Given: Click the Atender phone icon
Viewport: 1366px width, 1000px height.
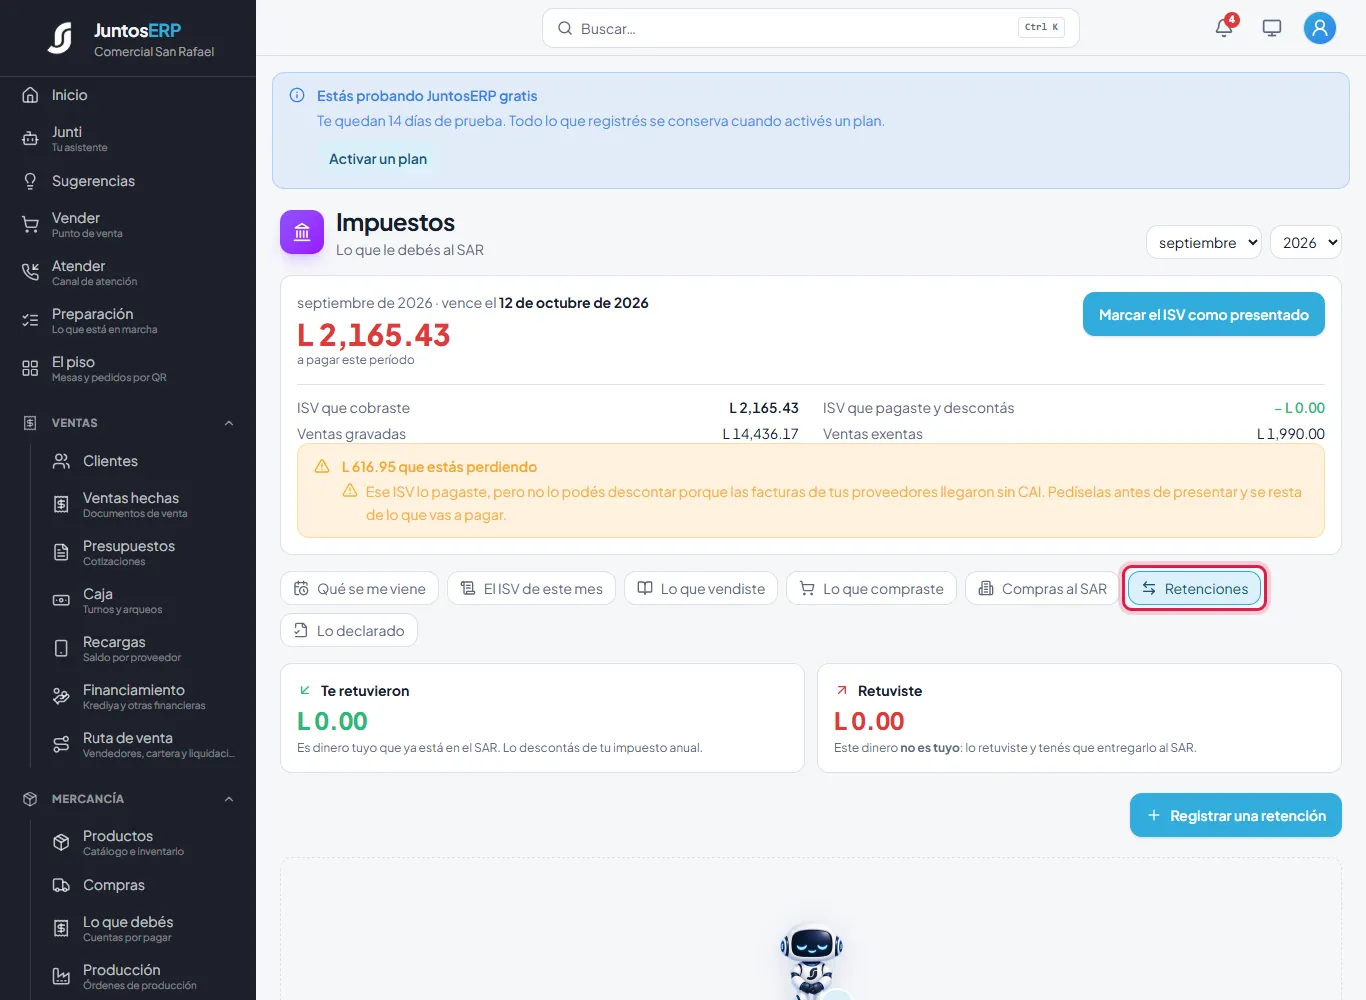Looking at the screenshot, I should 30,273.
